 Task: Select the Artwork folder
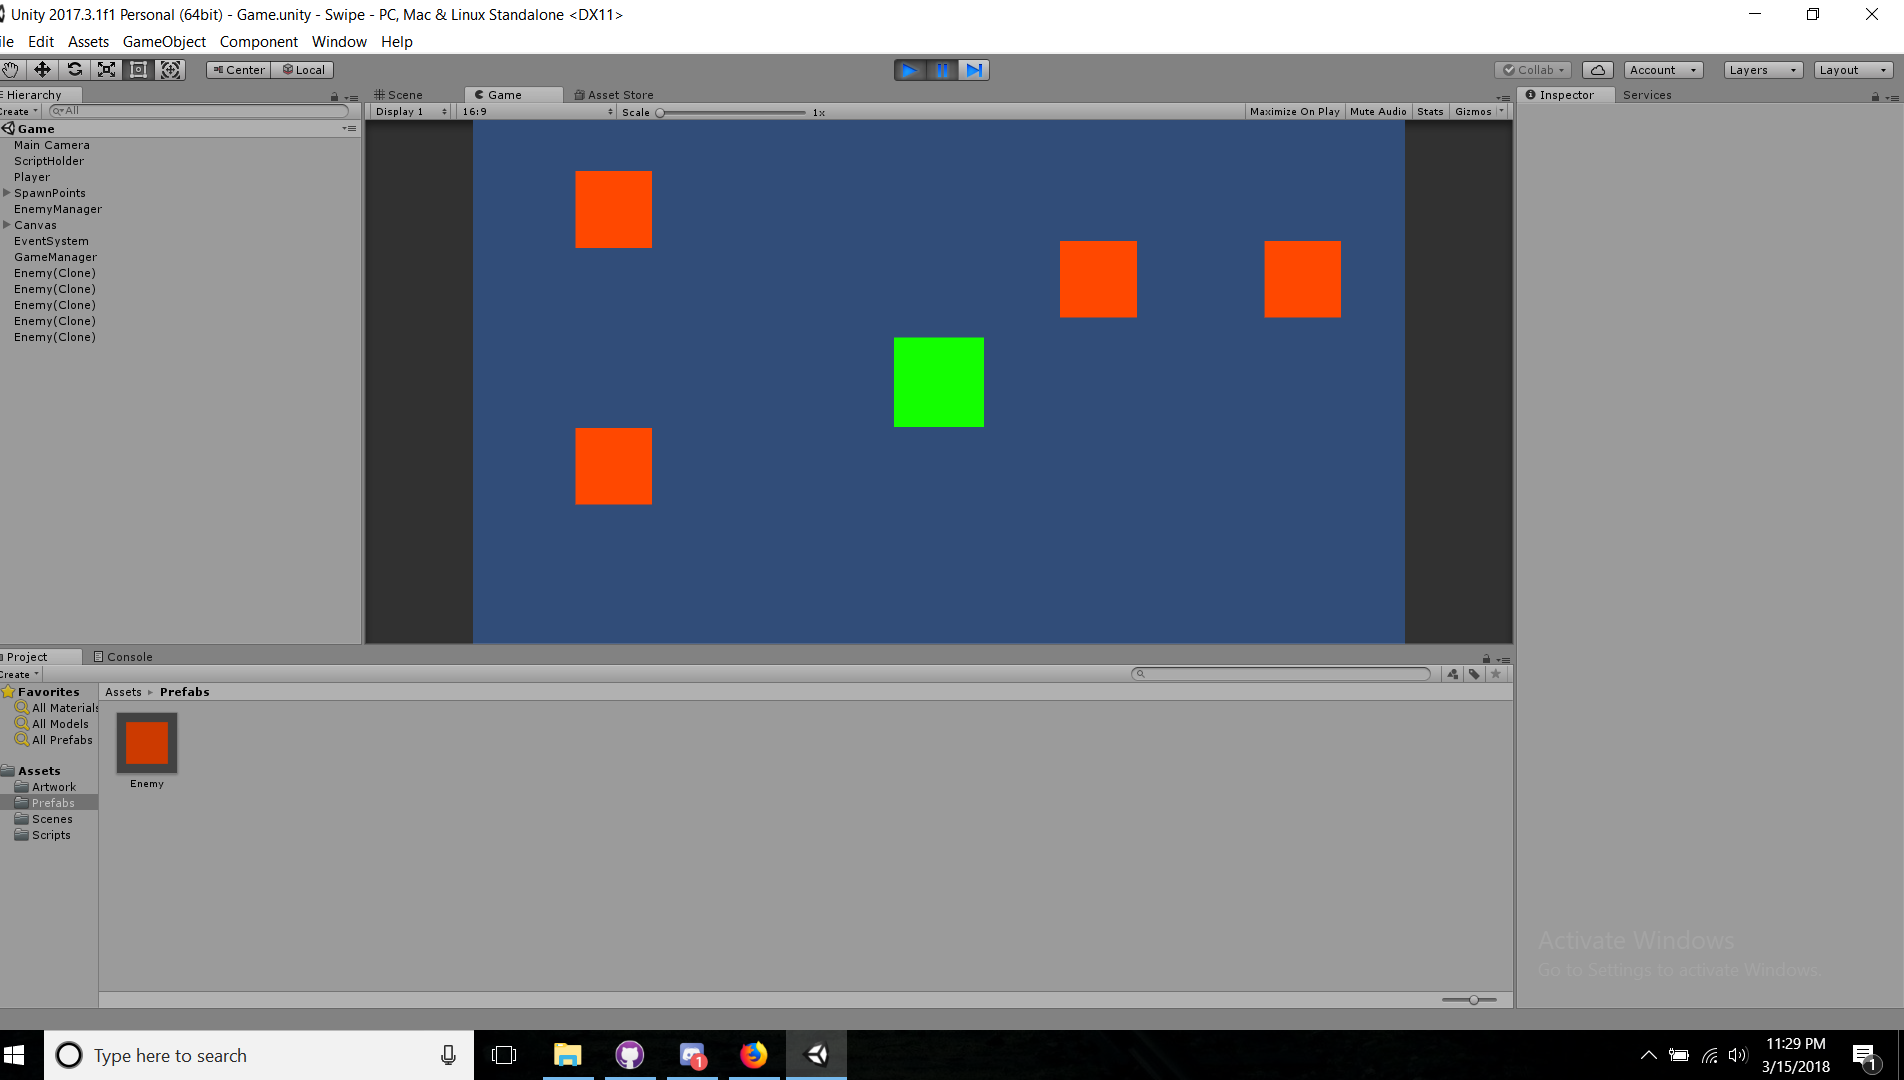(54, 787)
